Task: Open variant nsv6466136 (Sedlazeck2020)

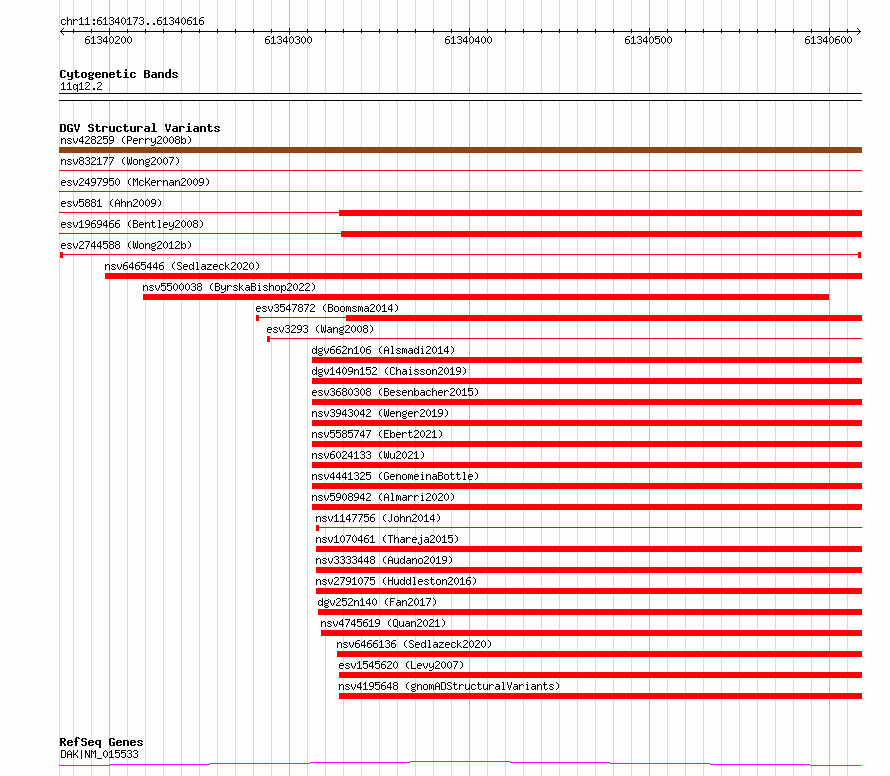Action: (414, 644)
